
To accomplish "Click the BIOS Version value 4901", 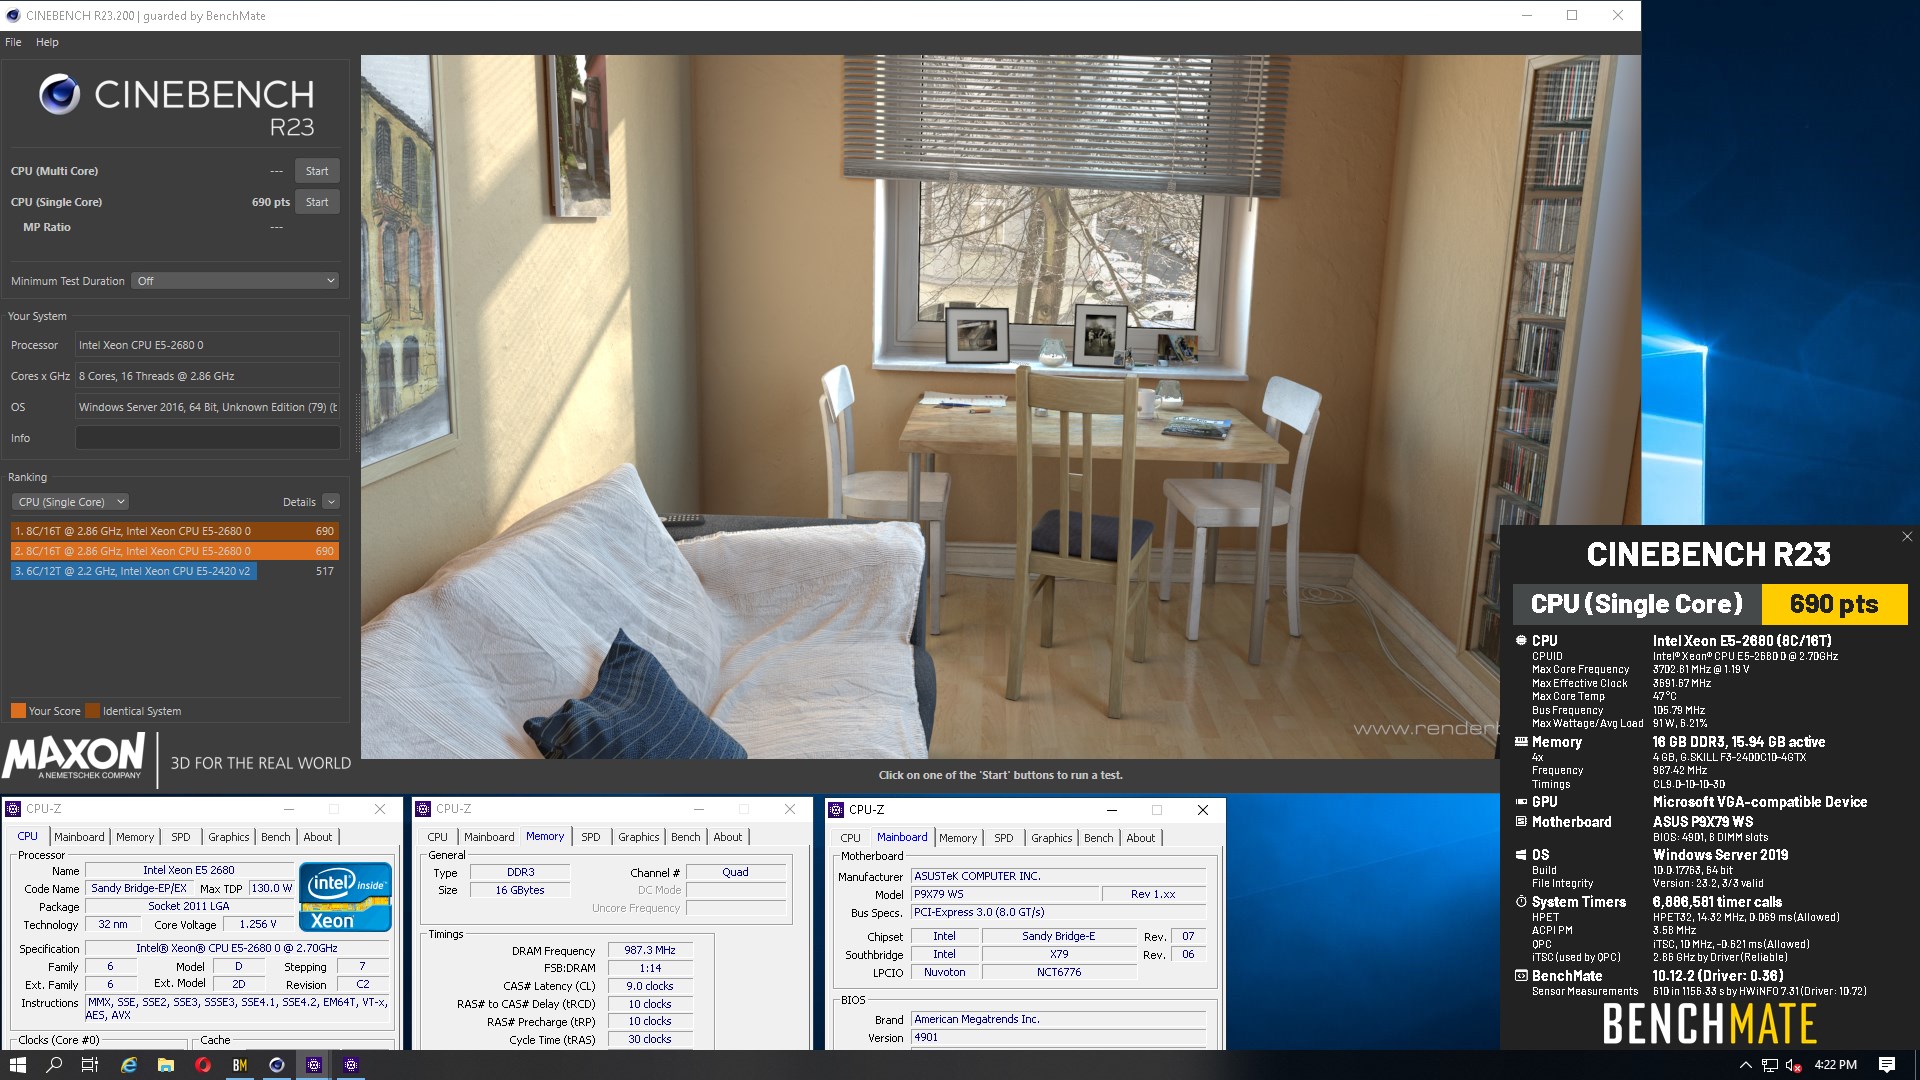I will click(x=1058, y=1037).
